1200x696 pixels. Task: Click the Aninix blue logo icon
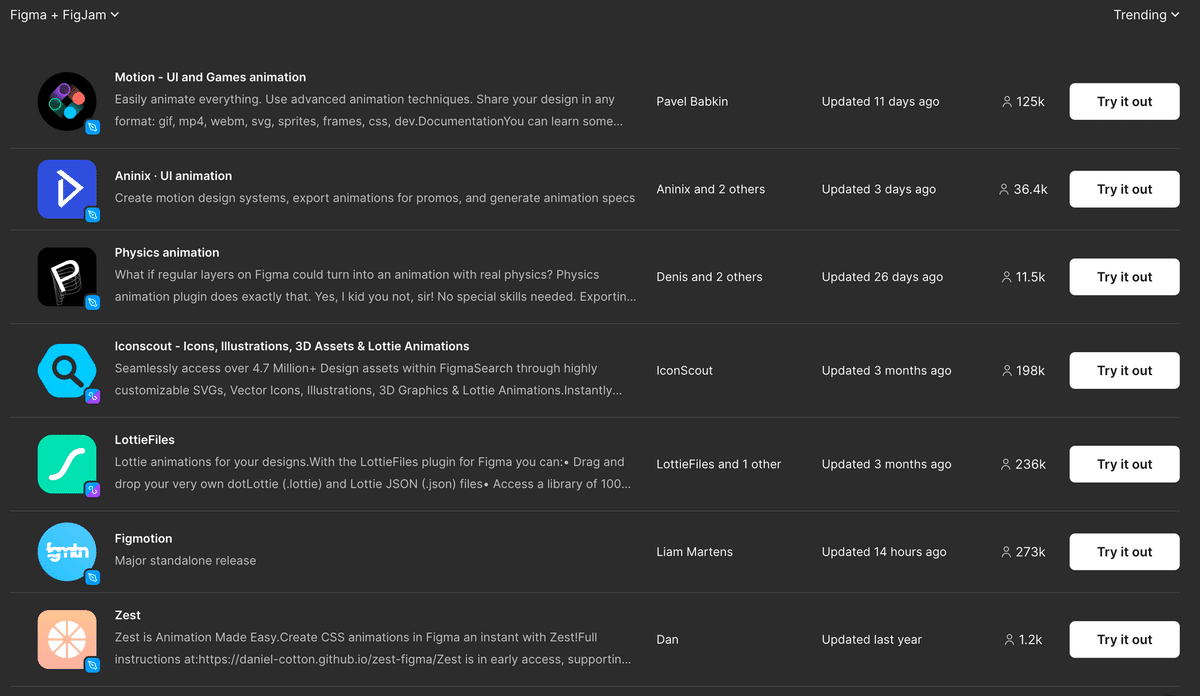(x=67, y=189)
